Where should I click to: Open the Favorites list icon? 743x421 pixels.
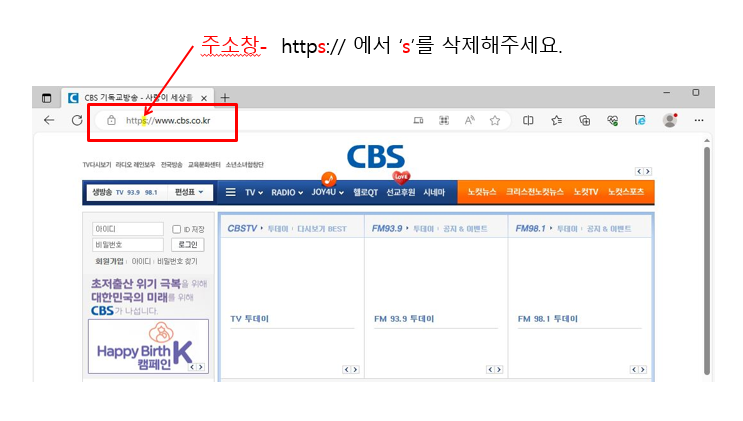pyautogui.click(x=556, y=120)
